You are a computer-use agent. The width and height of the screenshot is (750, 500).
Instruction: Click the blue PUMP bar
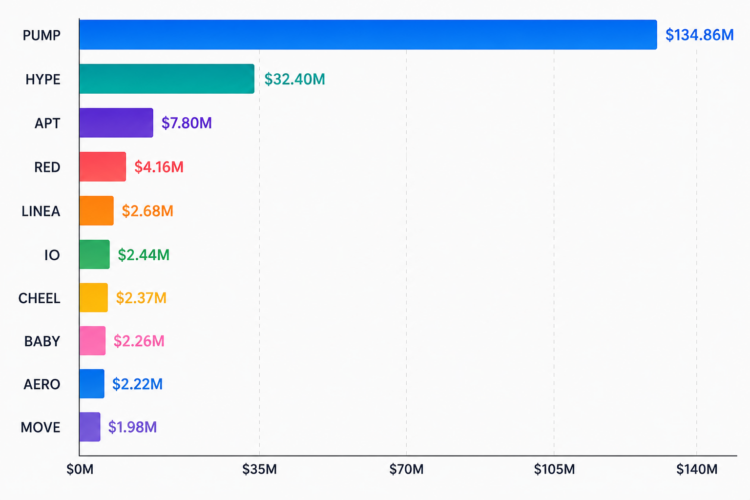tap(368, 34)
